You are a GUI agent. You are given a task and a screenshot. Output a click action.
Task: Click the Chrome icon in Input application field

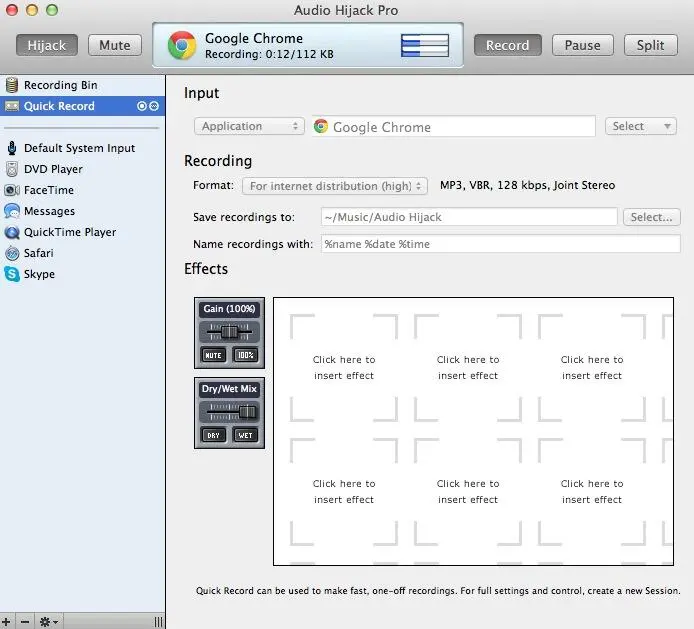click(x=321, y=127)
